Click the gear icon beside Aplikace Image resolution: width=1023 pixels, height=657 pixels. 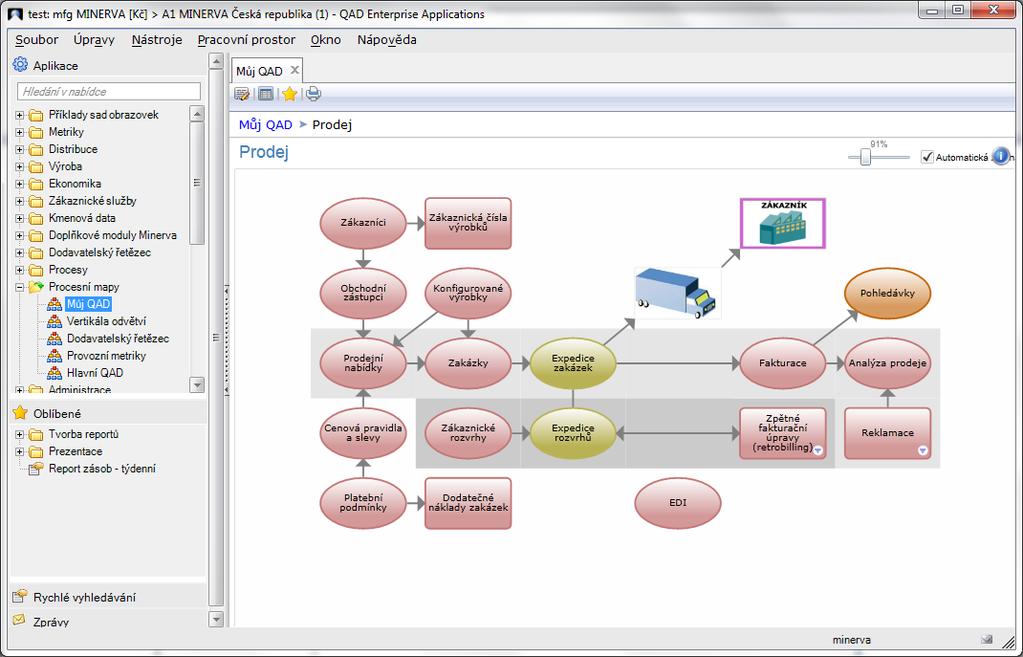(20, 65)
